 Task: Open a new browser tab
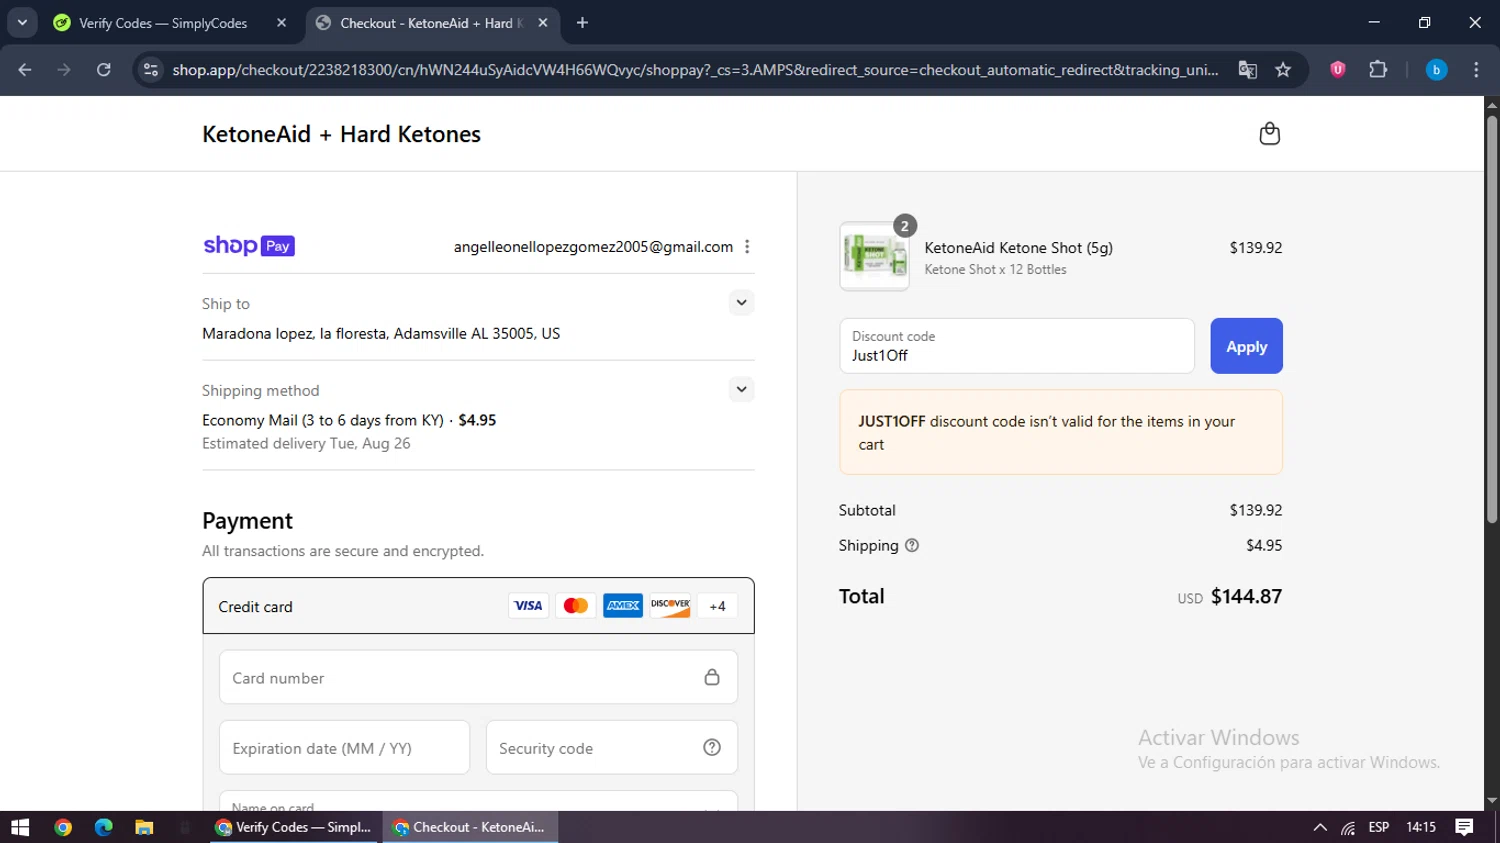(x=583, y=23)
